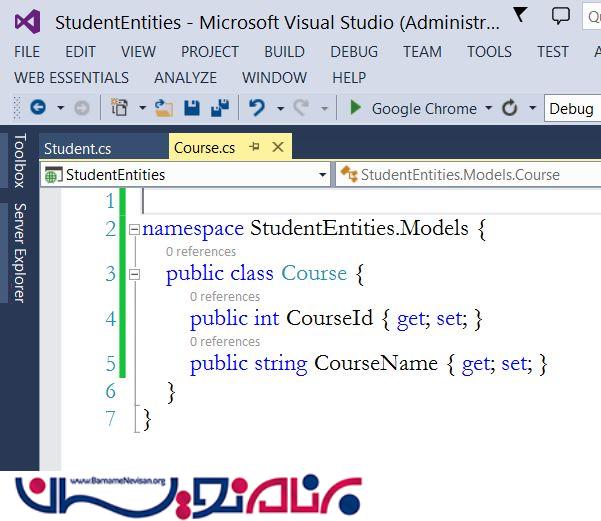601x521 pixels.
Task: Open the Toolbox side panel
Action: [x=18, y=160]
